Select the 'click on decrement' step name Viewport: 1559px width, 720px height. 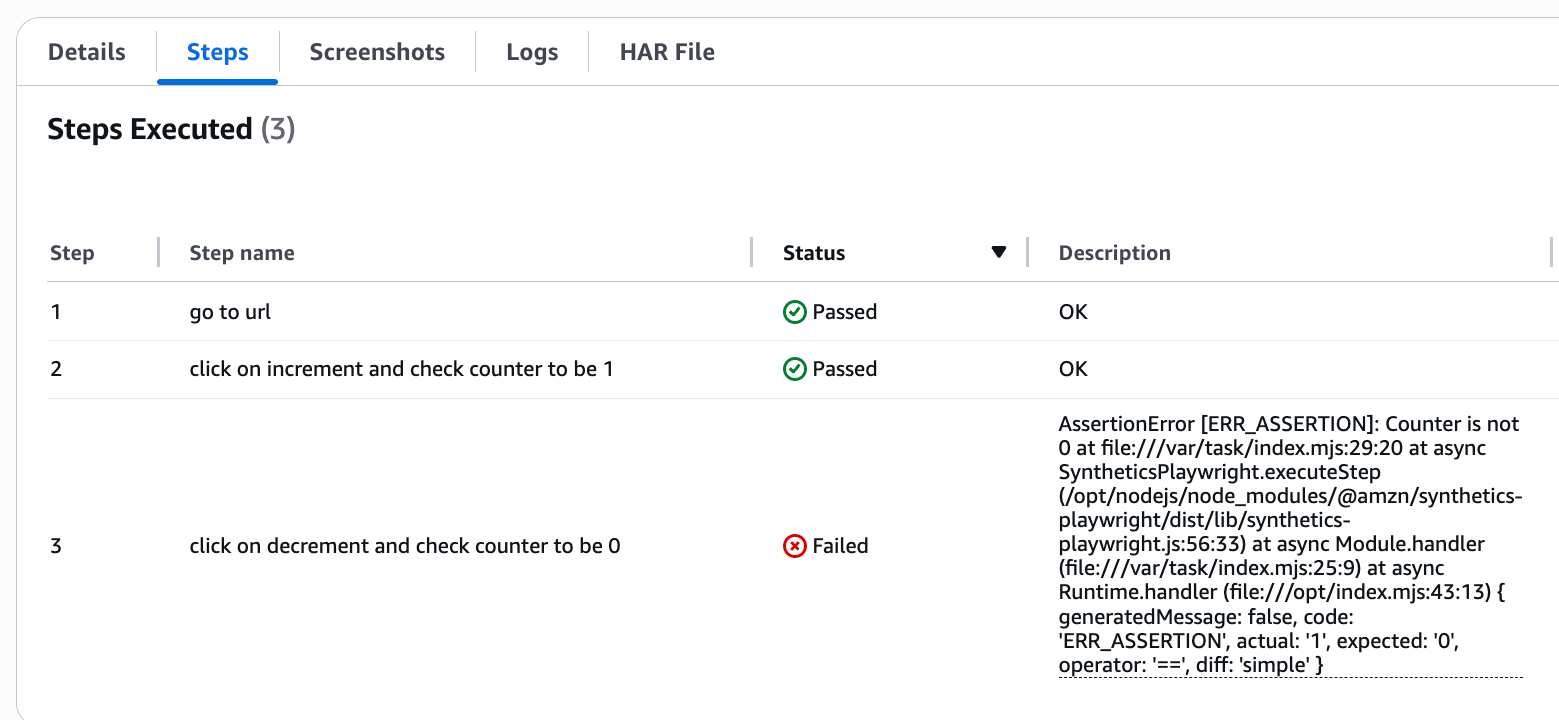(405, 547)
